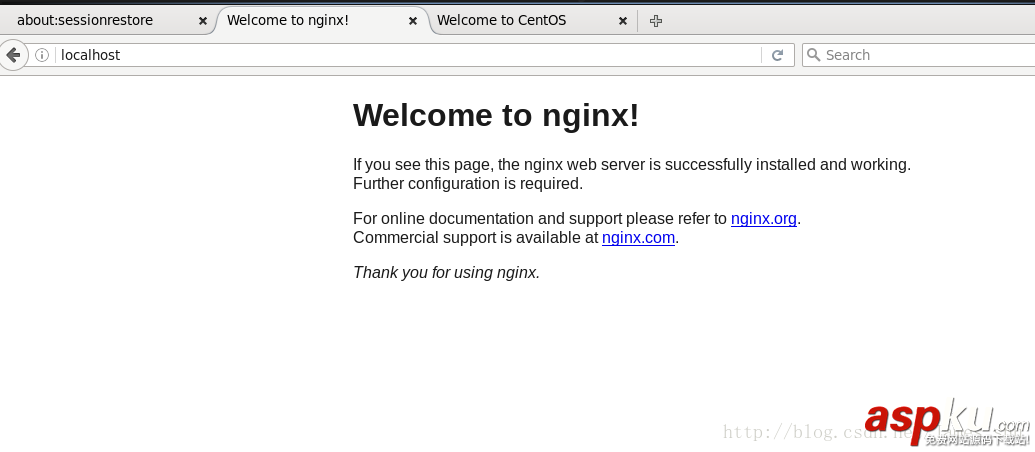
Task: Click 'Commercial support is available at' text
Action: [x=475, y=238]
